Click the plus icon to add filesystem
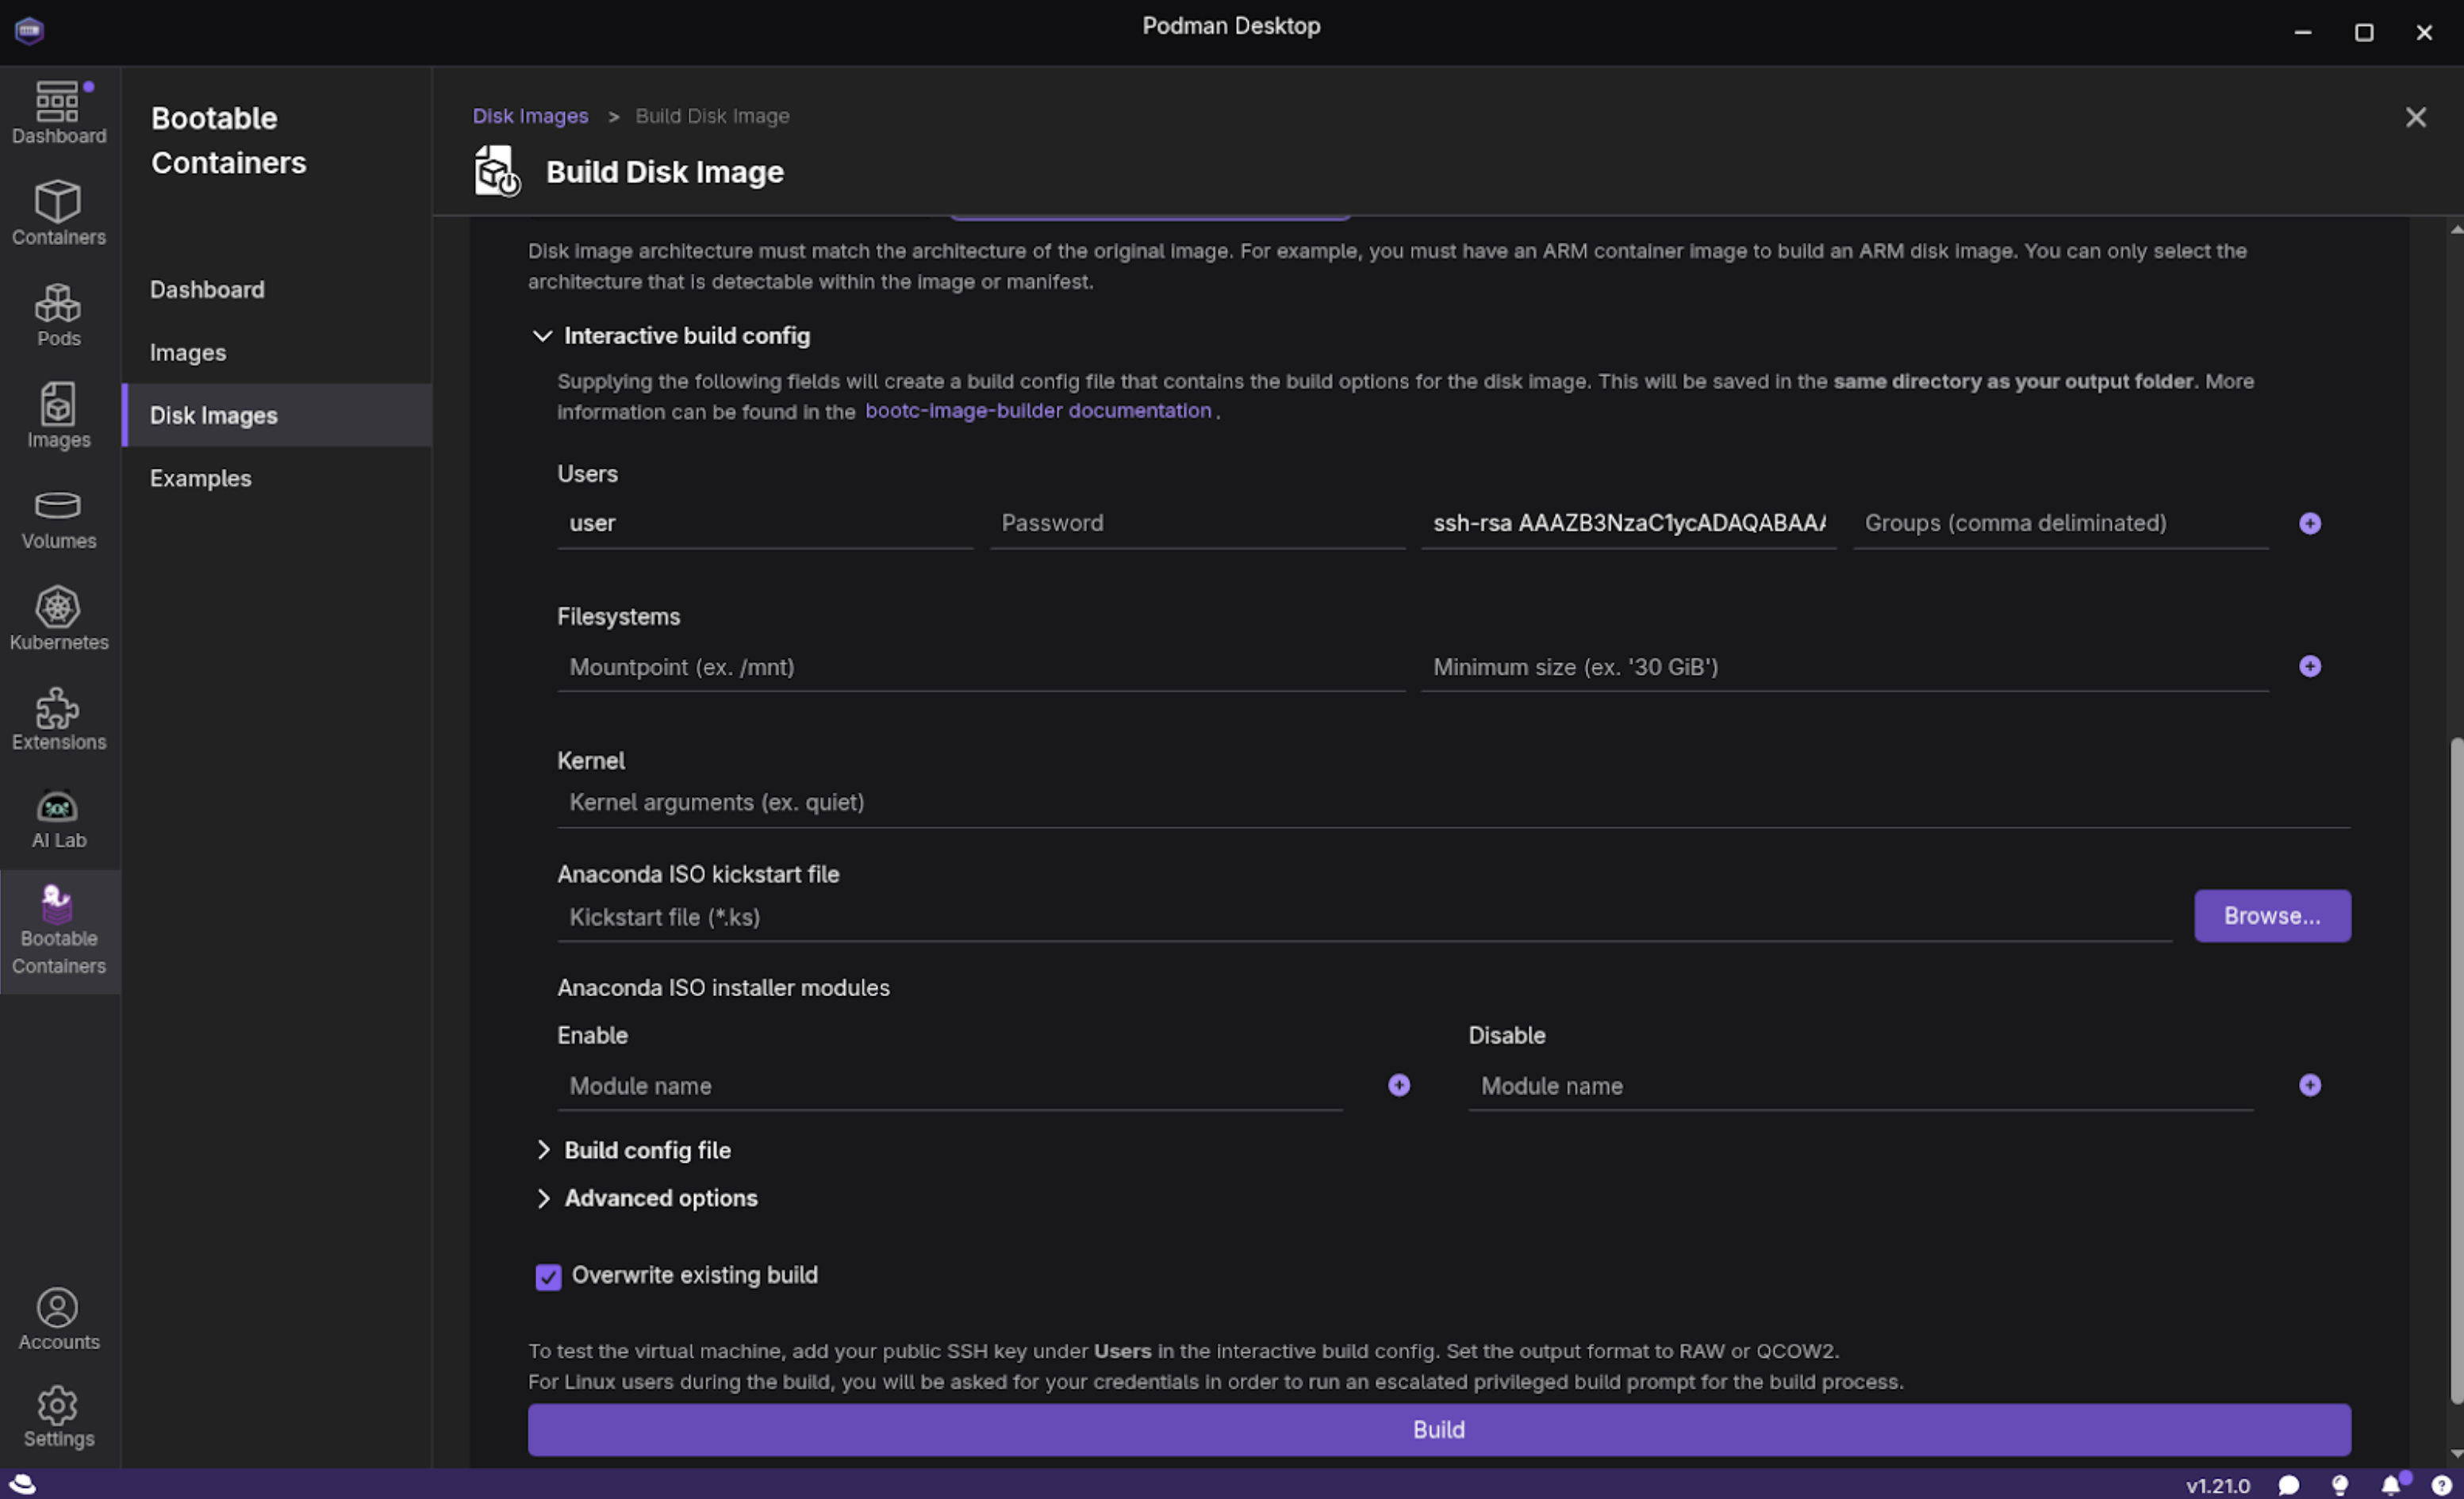The height and width of the screenshot is (1499, 2464). click(x=2309, y=666)
